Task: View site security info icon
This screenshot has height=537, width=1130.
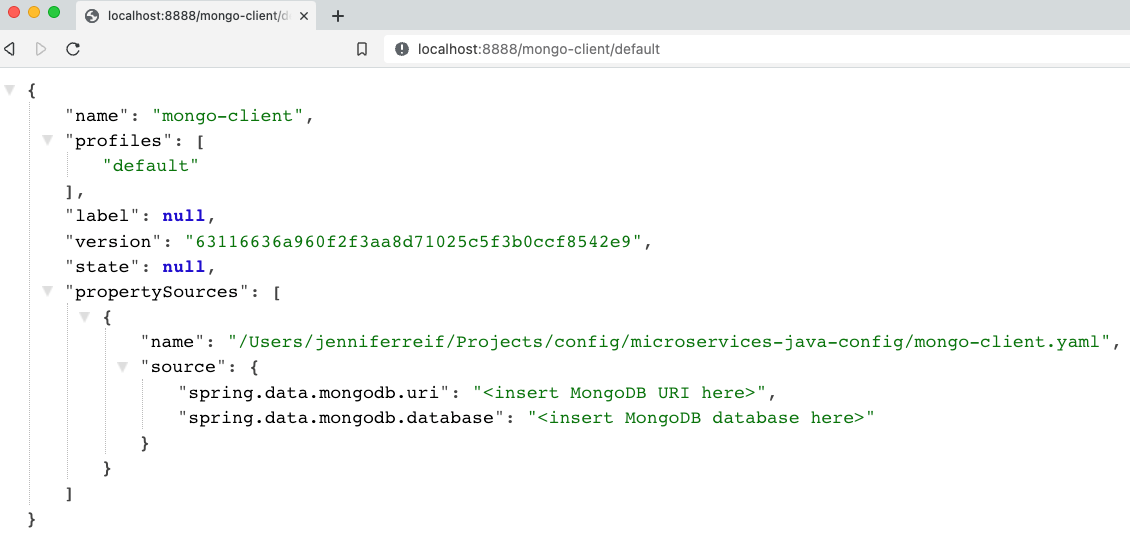Action: pyautogui.click(x=402, y=49)
